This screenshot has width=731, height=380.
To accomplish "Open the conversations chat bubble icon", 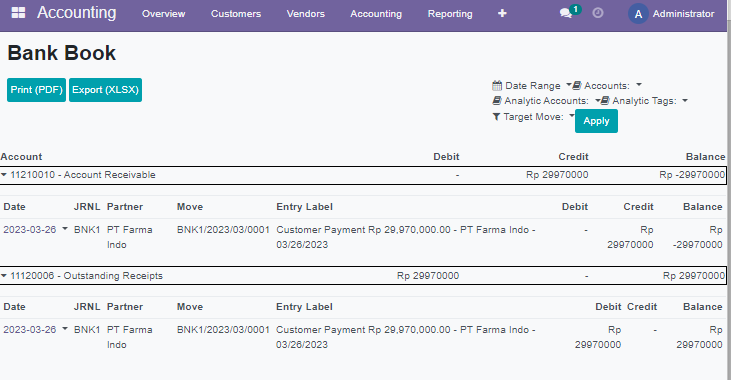I will pos(565,14).
